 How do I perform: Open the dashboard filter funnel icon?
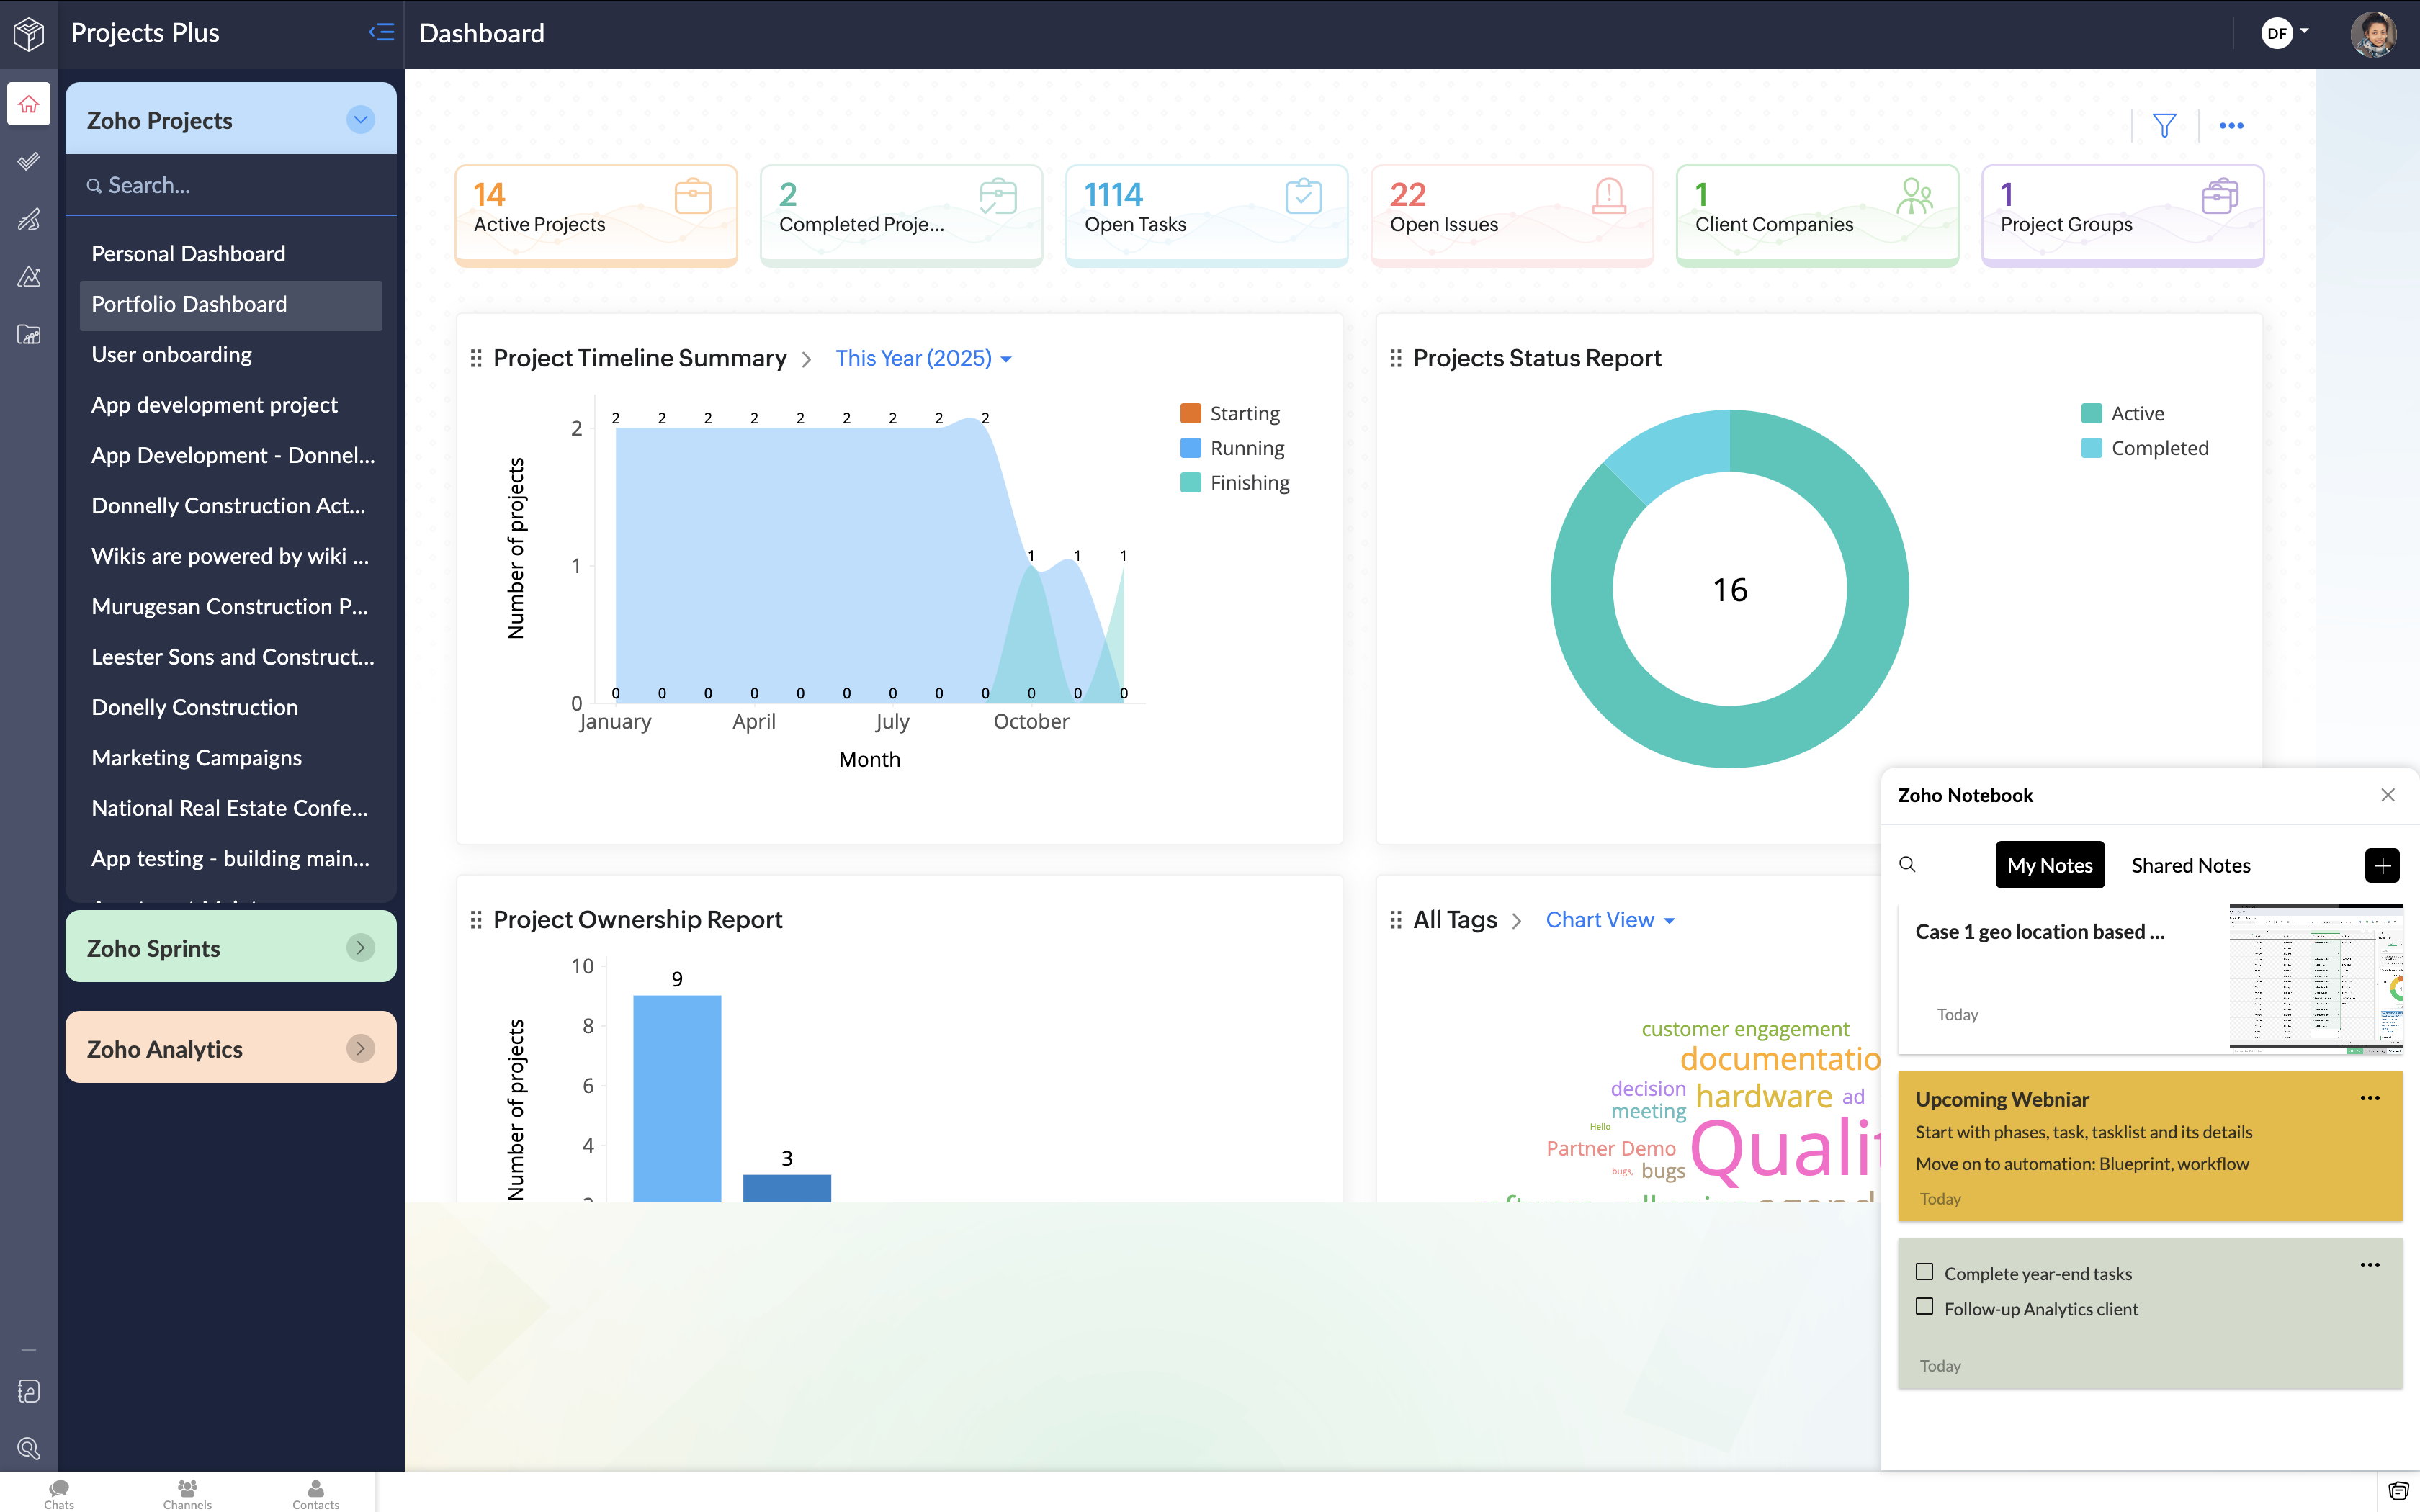point(2165,125)
